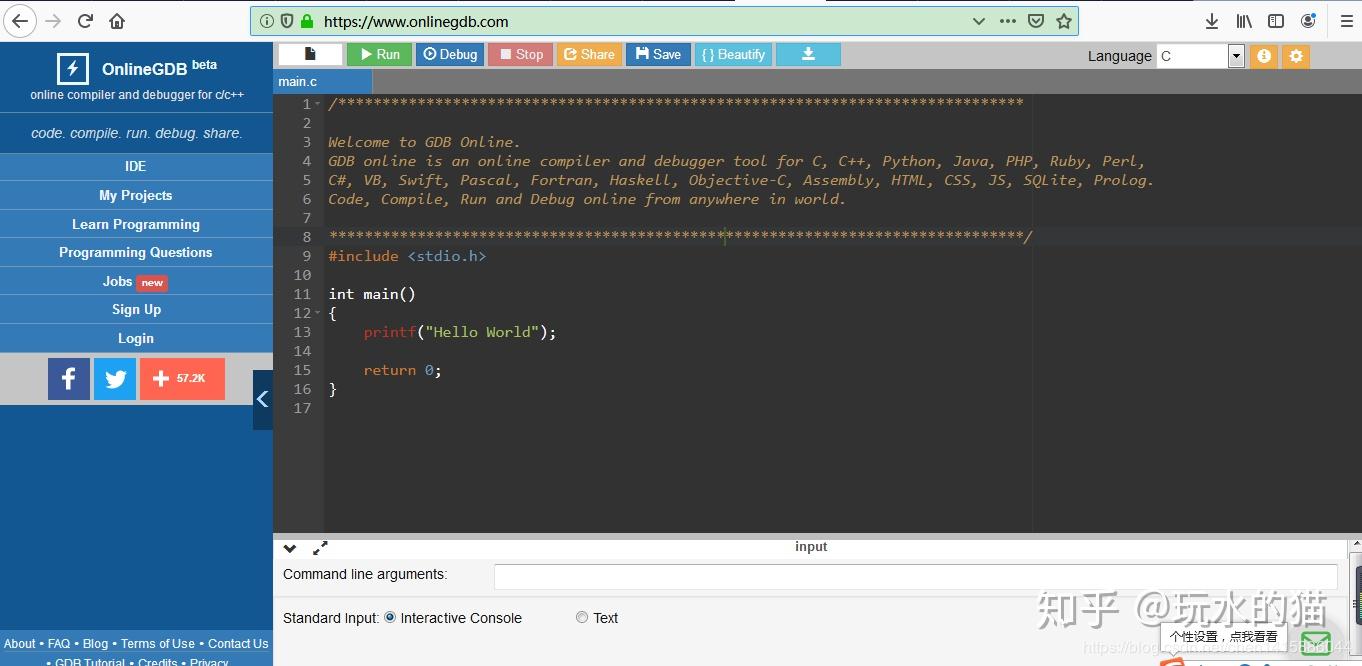
Task: Open the Firefox account icon
Action: tap(1308, 21)
